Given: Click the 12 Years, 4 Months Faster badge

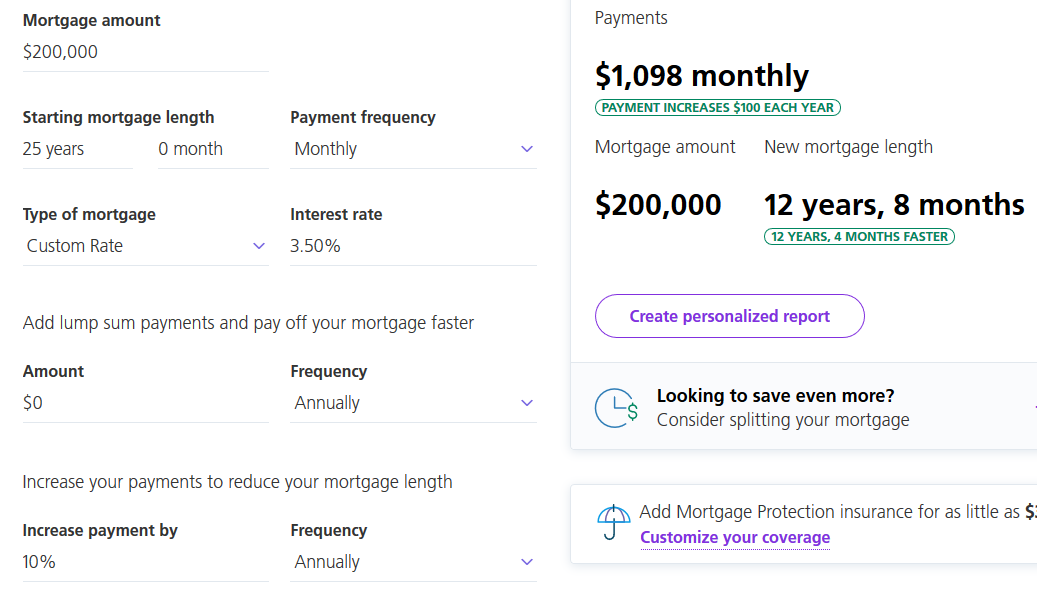Looking at the screenshot, I should click(859, 237).
